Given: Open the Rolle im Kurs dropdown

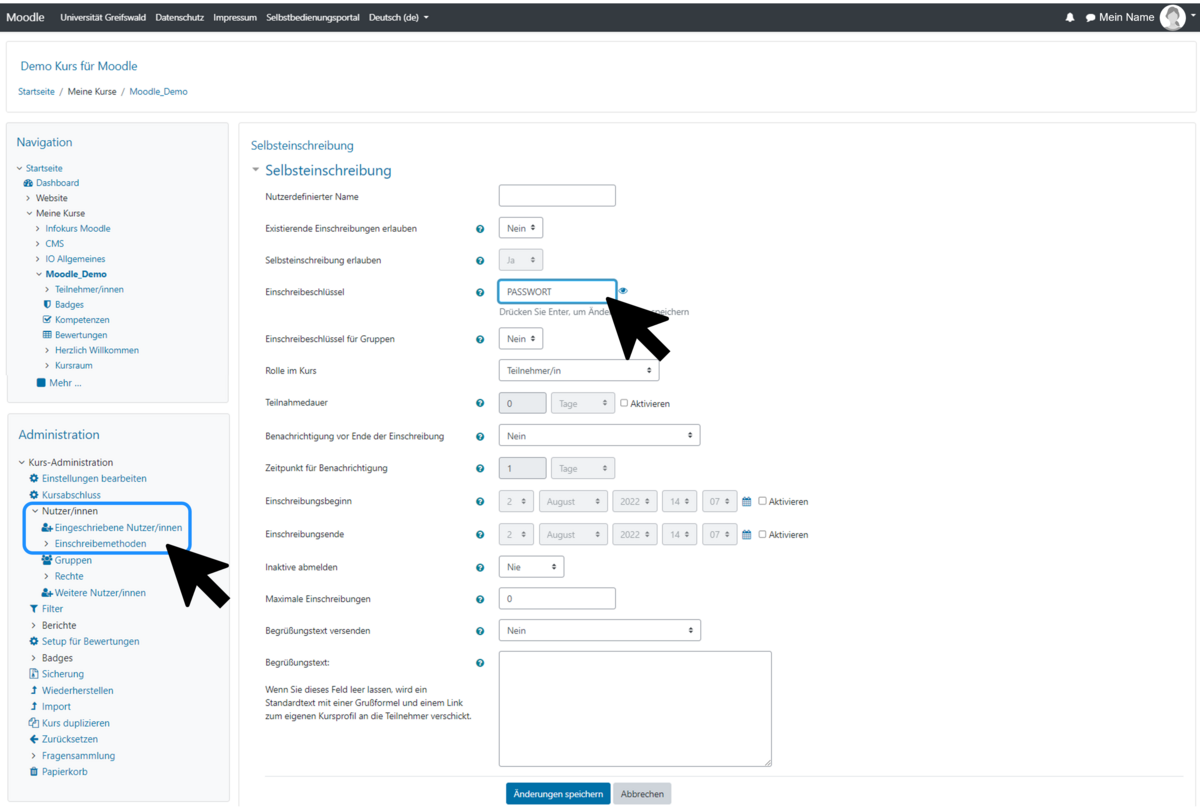Looking at the screenshot, I should click(x=578, y=371).
